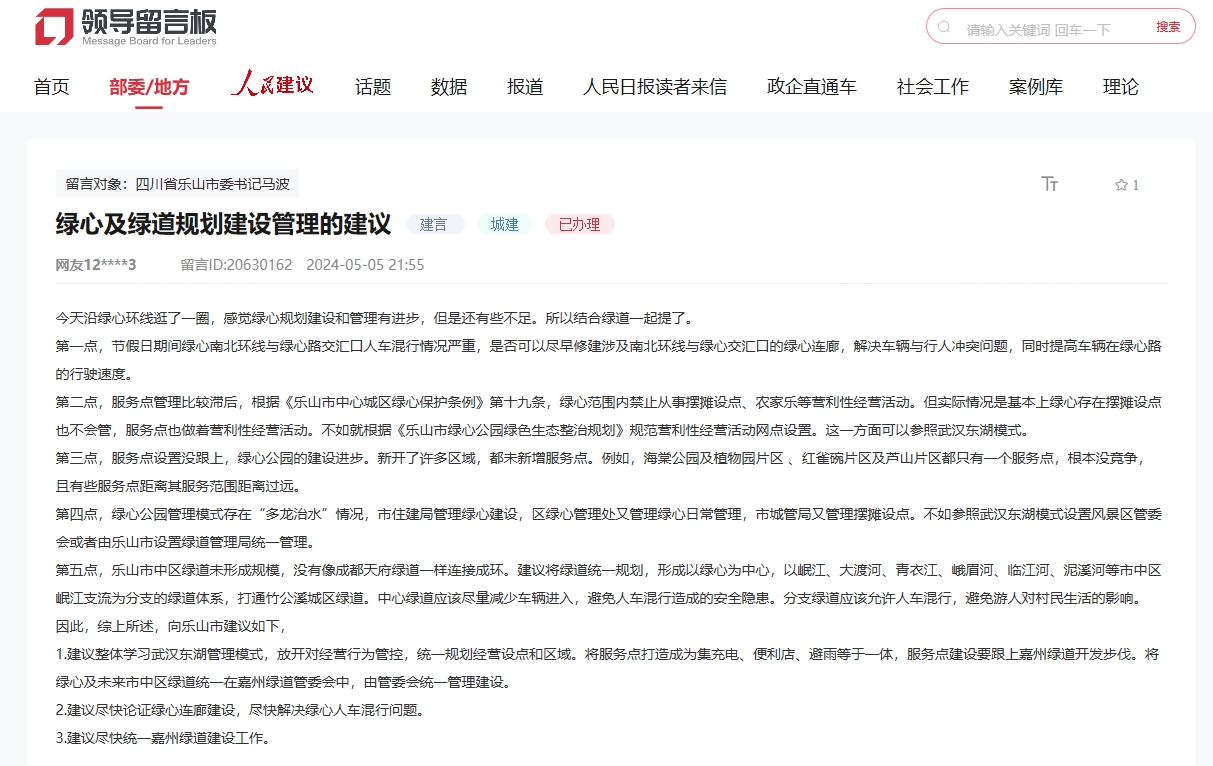Open the 社会工作 section
The image size is (1213, 766).
932,87
